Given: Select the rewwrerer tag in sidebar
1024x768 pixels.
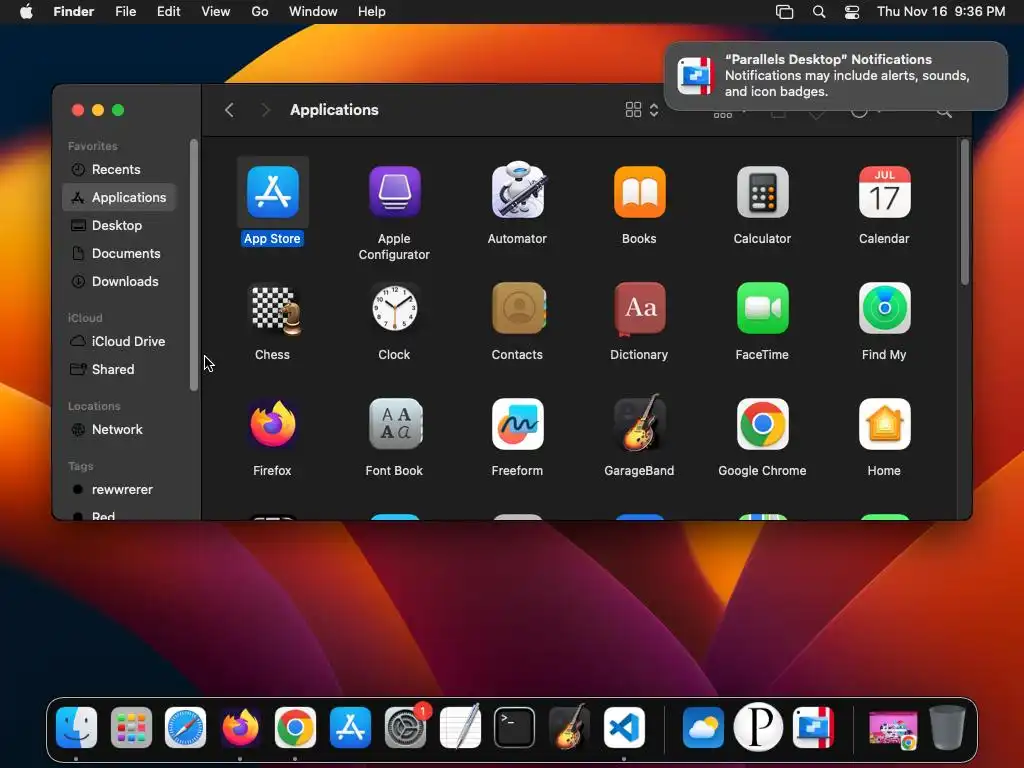Looking at the screenshot, I should pyautogui.click(x=120, y=490).
